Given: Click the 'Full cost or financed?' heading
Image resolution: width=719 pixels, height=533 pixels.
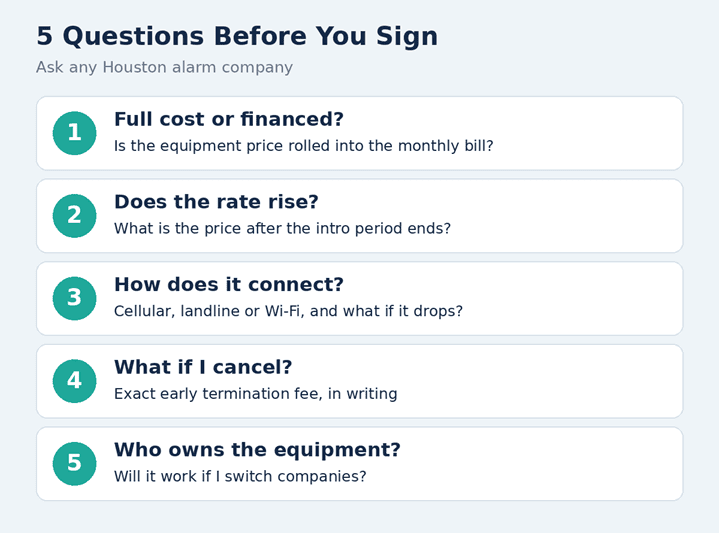Looking at the screenshot, I should [229, 119].
